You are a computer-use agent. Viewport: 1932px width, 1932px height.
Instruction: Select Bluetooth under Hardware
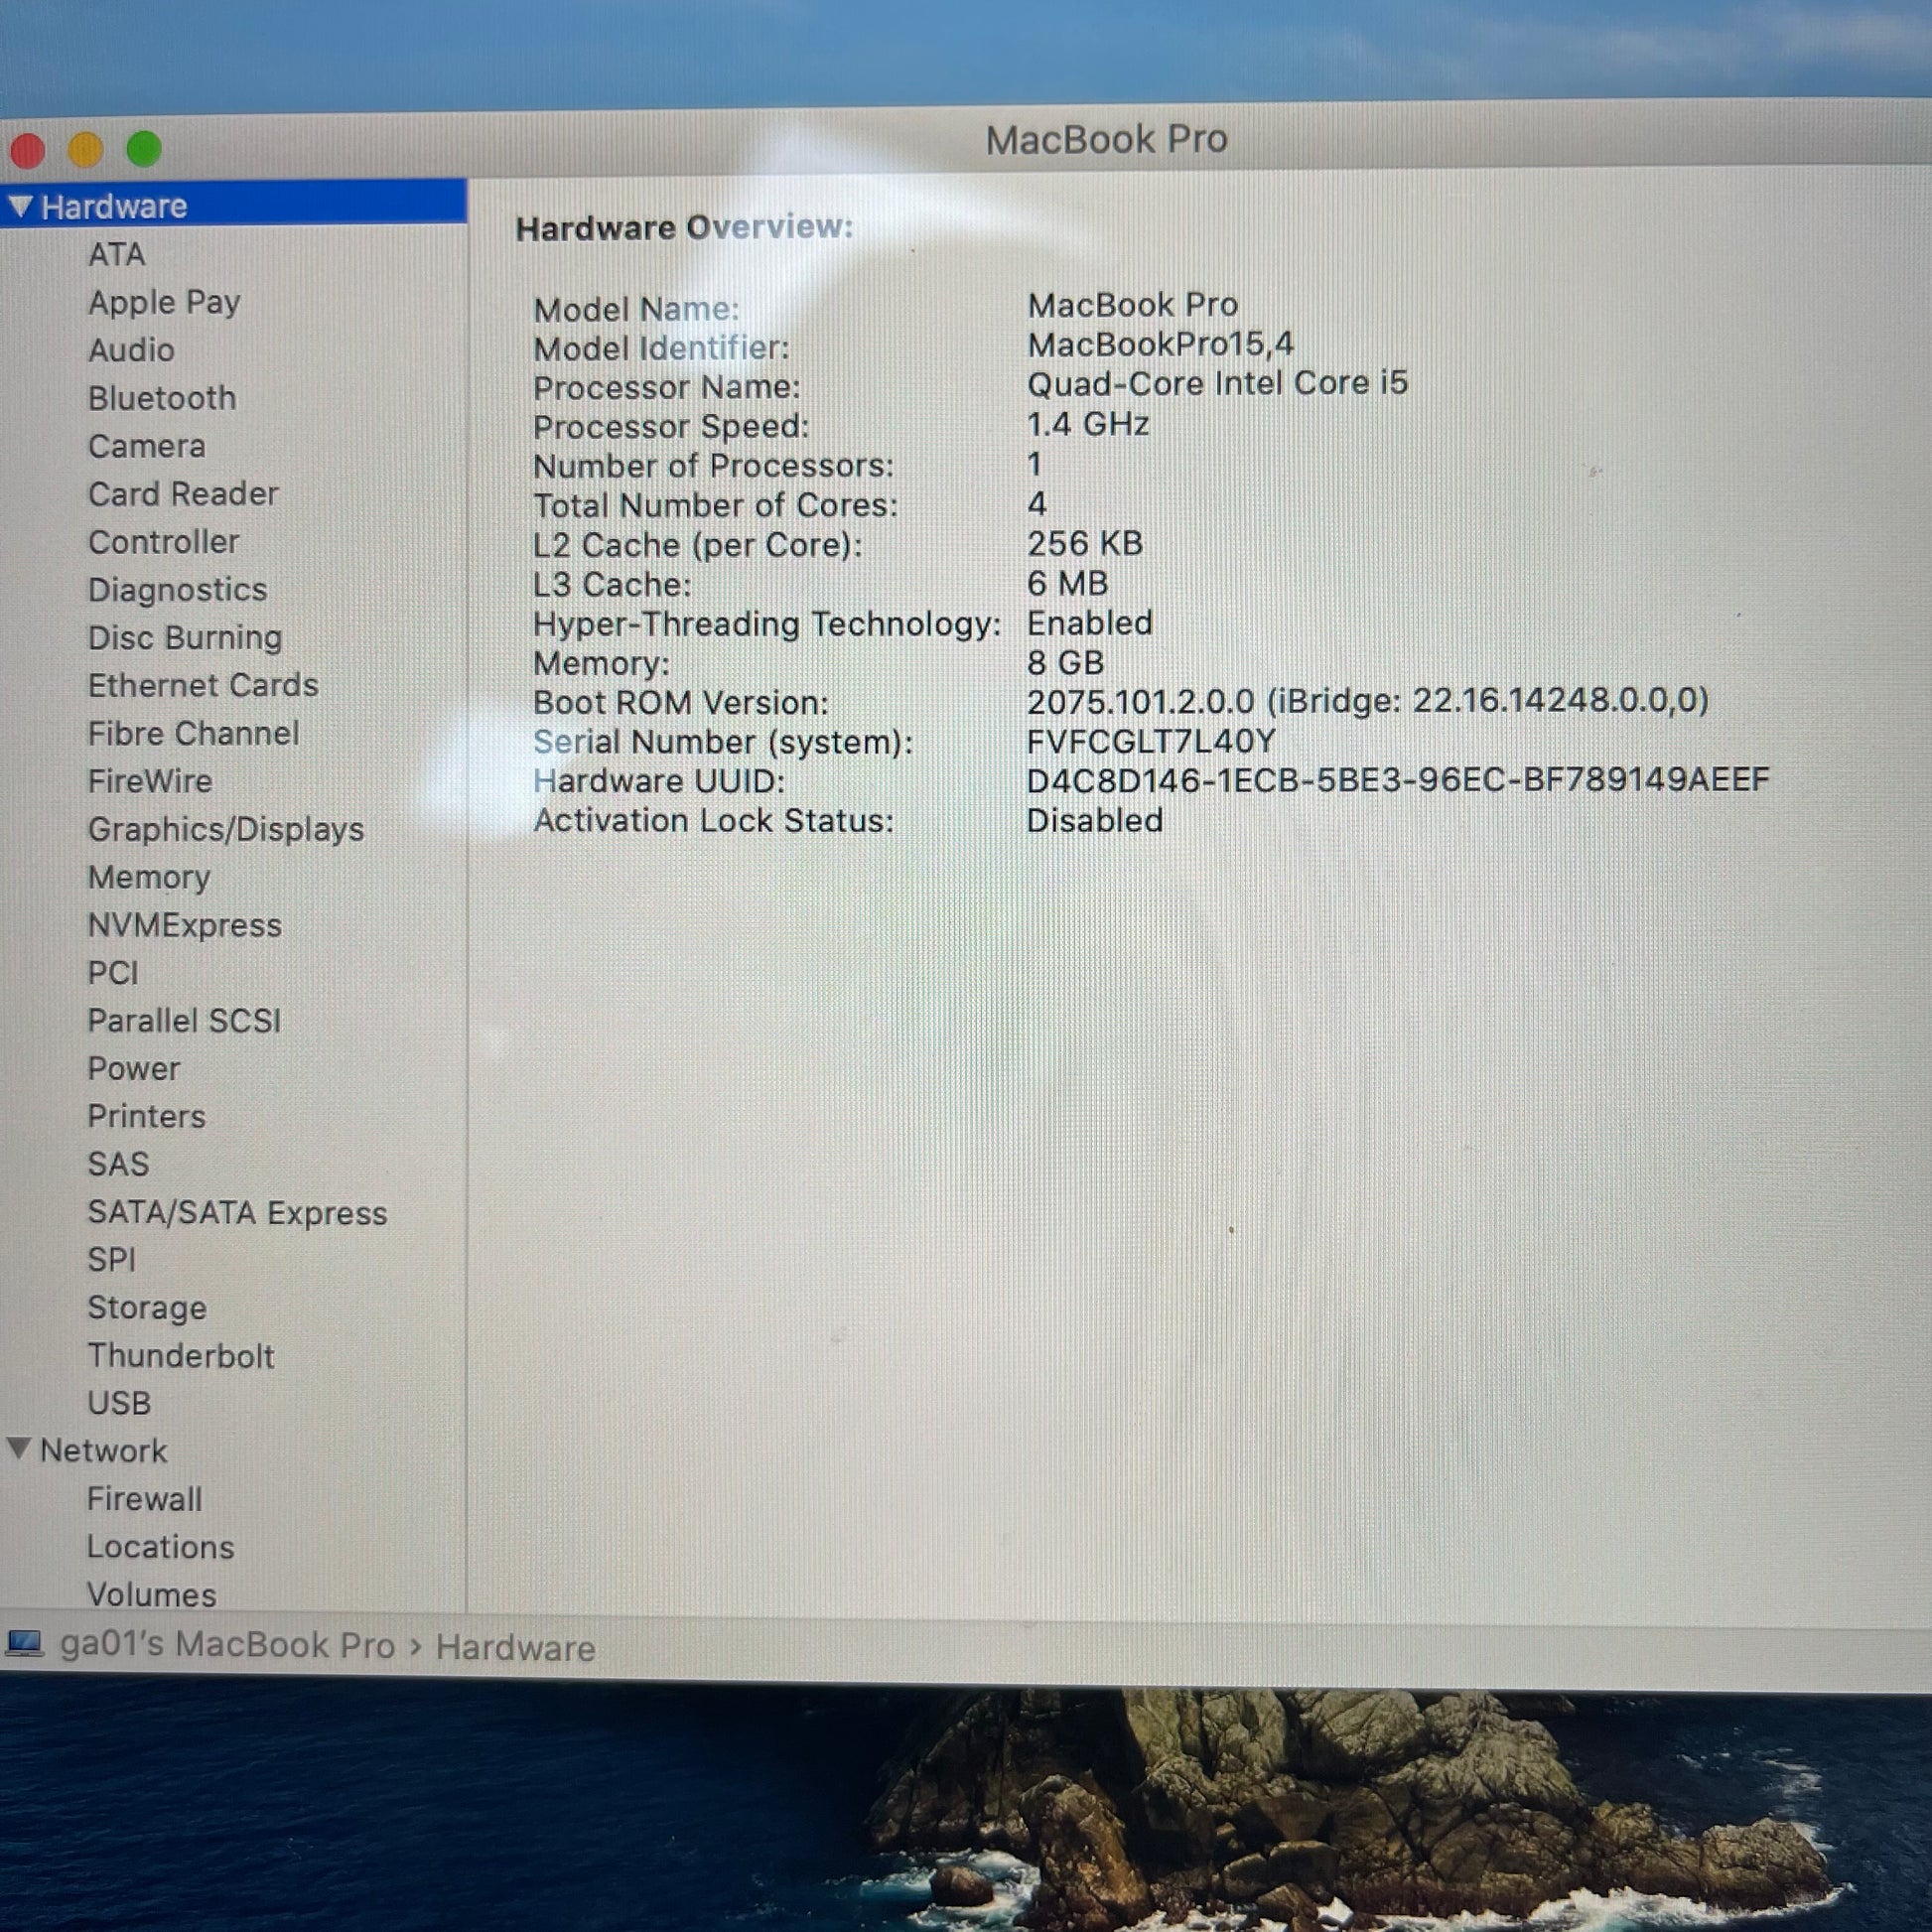tap(162, 398)
